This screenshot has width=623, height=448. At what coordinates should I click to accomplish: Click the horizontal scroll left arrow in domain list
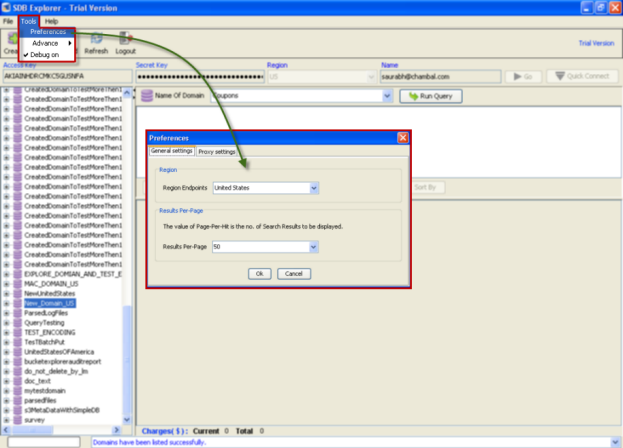click(x=6, y=430)
